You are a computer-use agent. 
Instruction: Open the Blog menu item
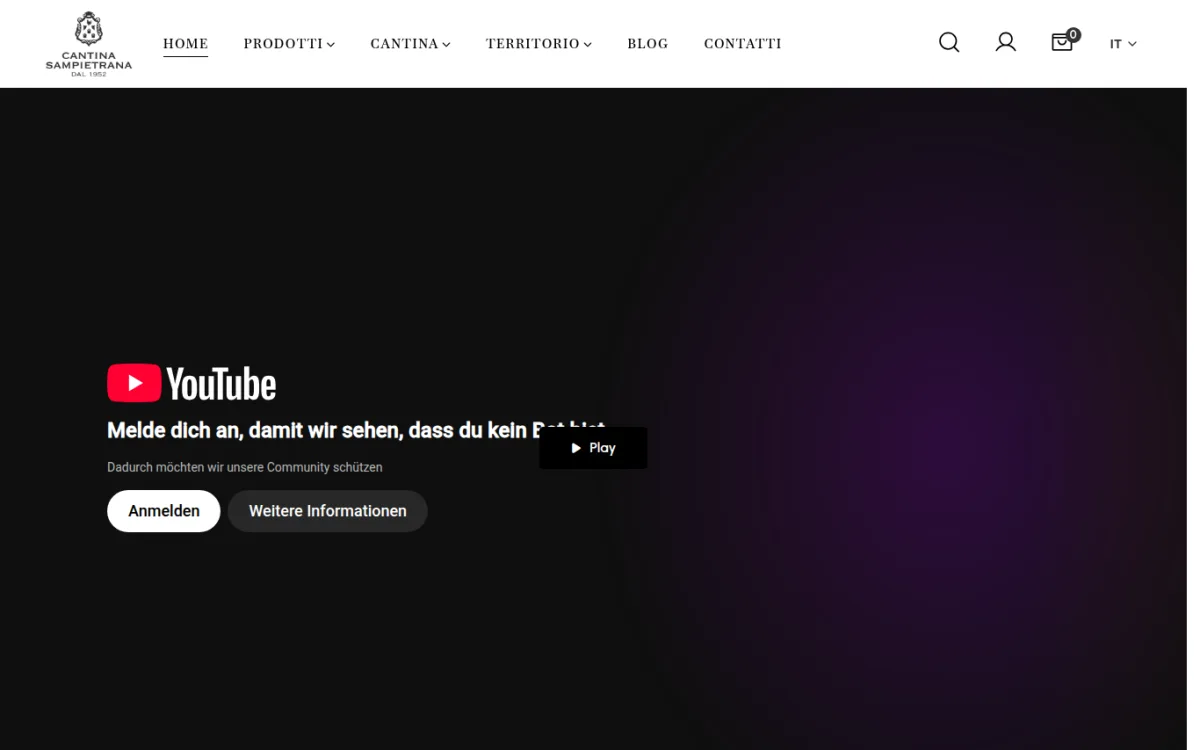(x=648, y=44)
